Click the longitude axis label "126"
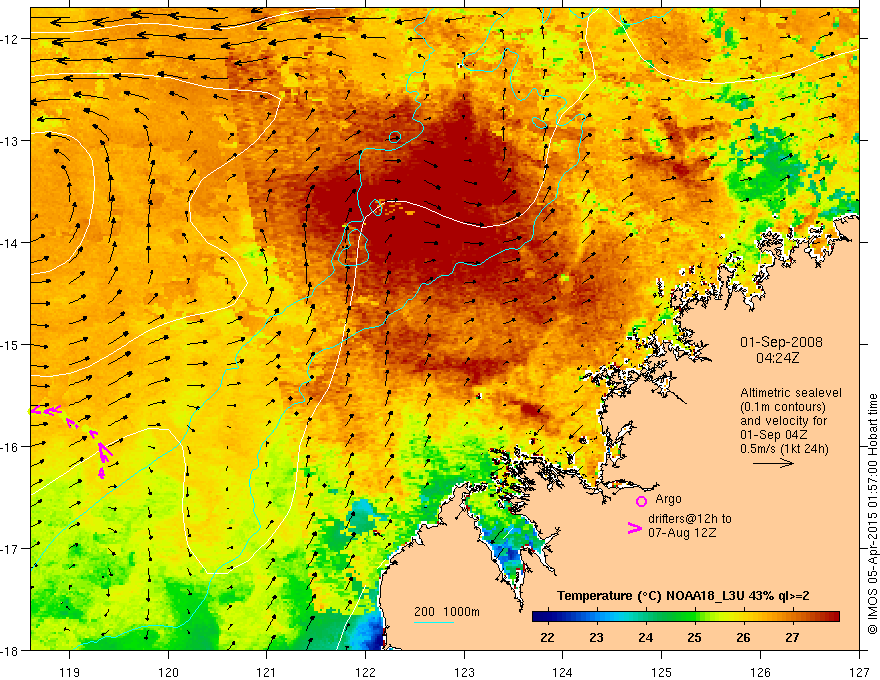The width and height of the screenshot is (880, 680). point(760,672)
